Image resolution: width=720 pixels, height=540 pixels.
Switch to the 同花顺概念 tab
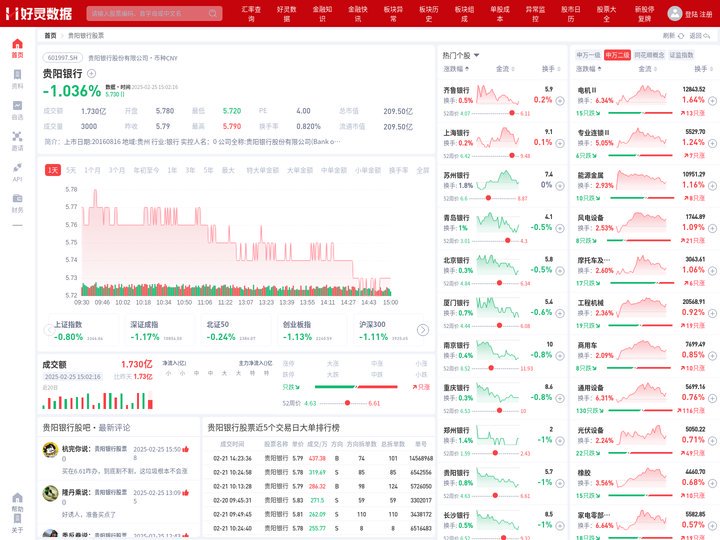tap(649, 55)
